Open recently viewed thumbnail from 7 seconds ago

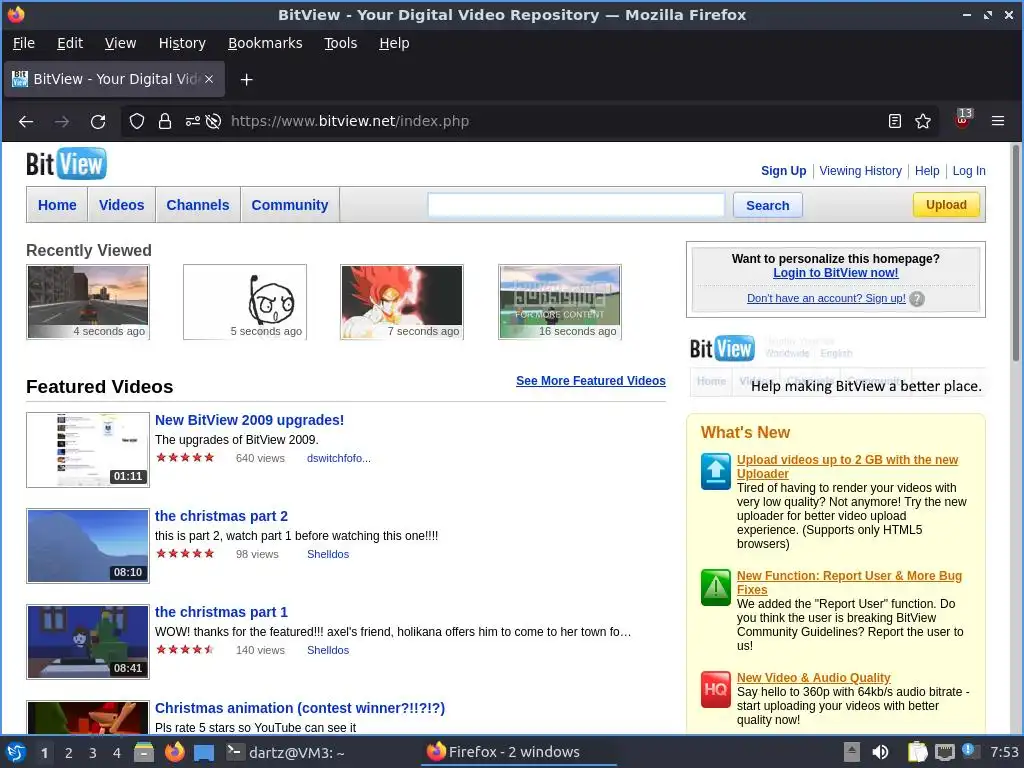(402, 302)
